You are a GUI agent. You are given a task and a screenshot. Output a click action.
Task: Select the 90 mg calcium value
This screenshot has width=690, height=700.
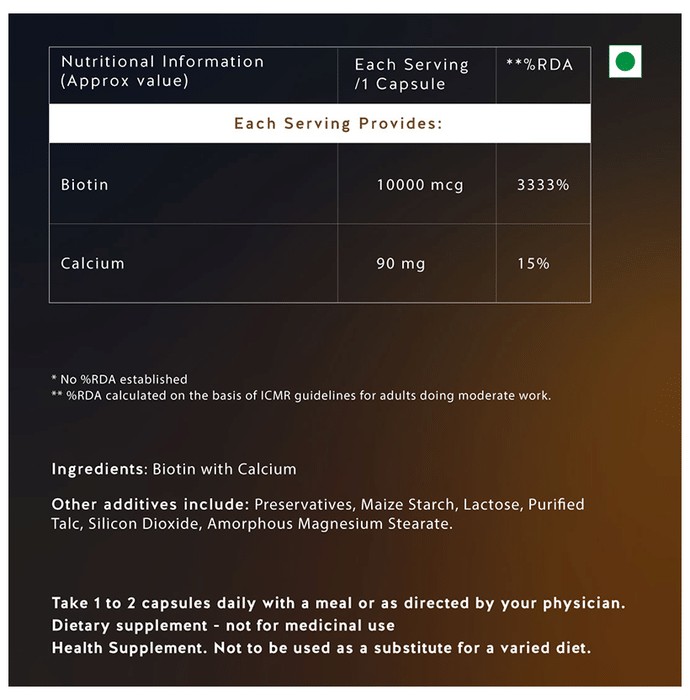[x=400, y=263]
